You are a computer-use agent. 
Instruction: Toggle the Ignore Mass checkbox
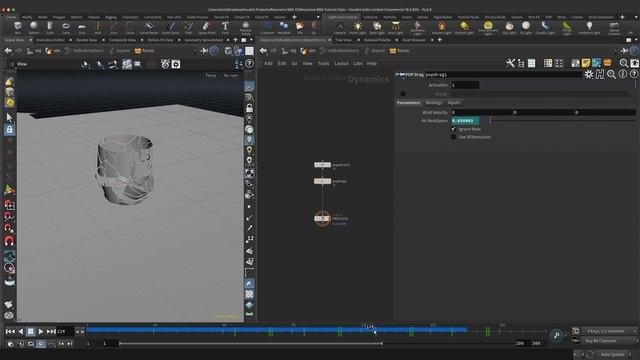tap(453, 129)
